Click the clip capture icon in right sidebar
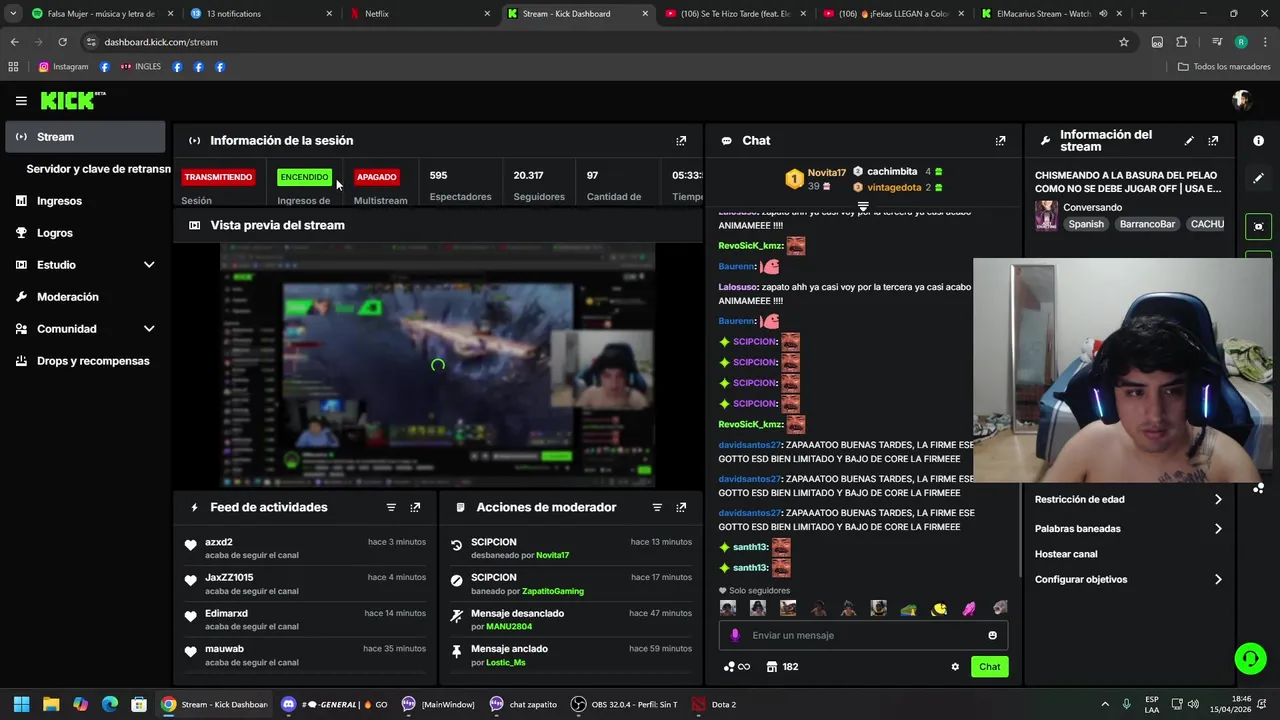The height and width of the screenshot is (720, 1280). pyautogui.click(x=1258, y=226)
